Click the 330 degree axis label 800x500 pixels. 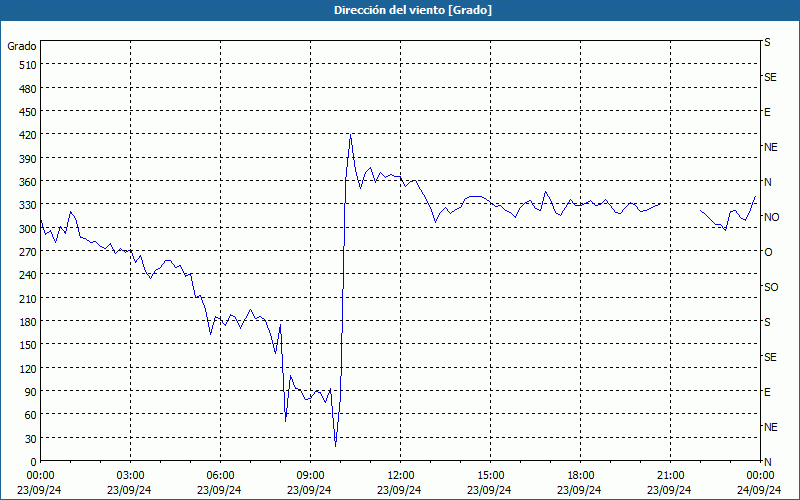28,205
